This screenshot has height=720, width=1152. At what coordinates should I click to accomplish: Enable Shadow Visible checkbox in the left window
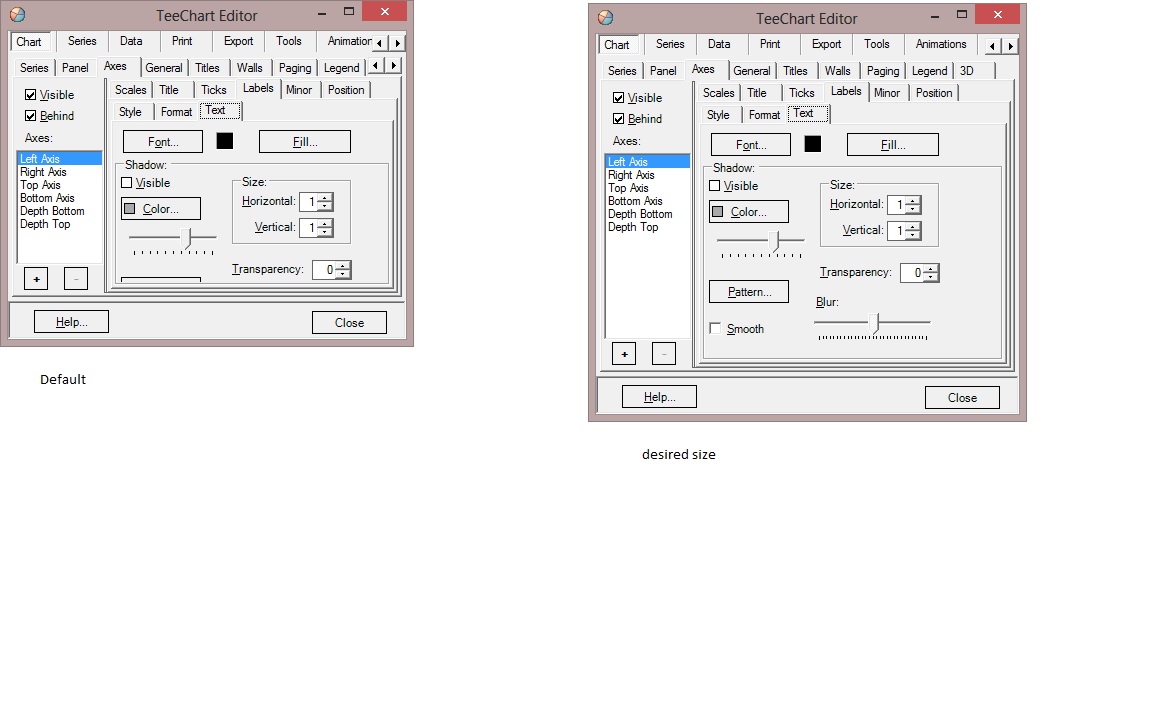[x=126, y=182]
